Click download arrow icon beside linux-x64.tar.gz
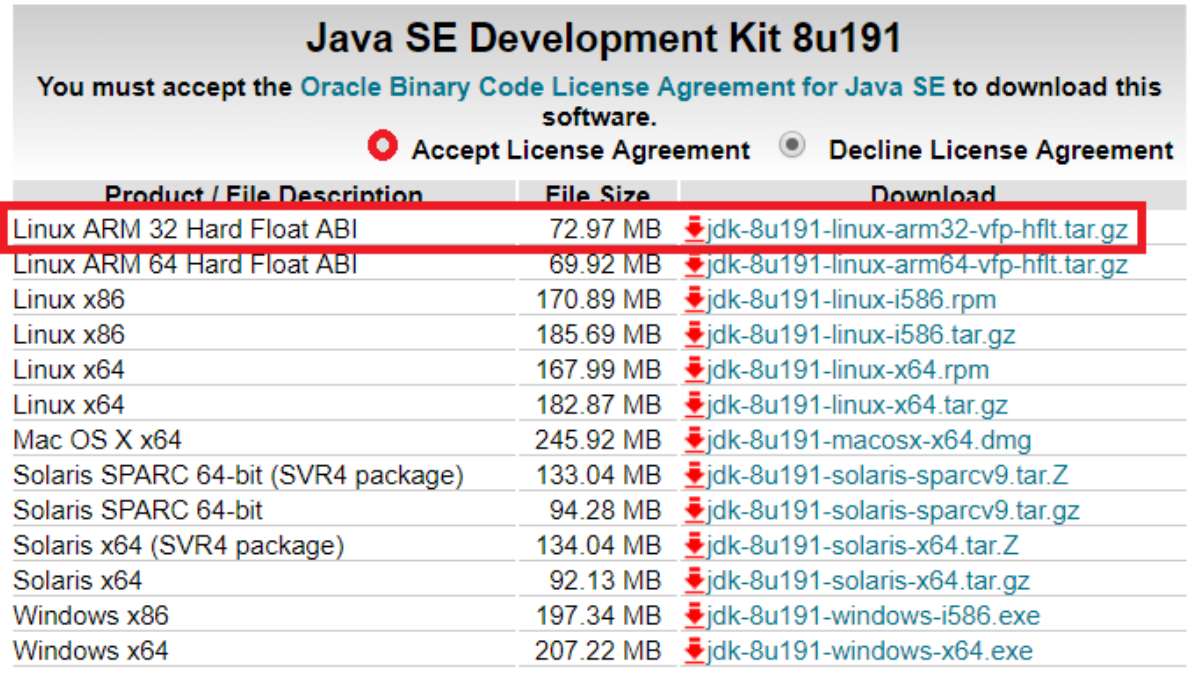Image resolution: width=1196 pixels, height=680 pixels. pyautogui.click(x=694, y=404)
